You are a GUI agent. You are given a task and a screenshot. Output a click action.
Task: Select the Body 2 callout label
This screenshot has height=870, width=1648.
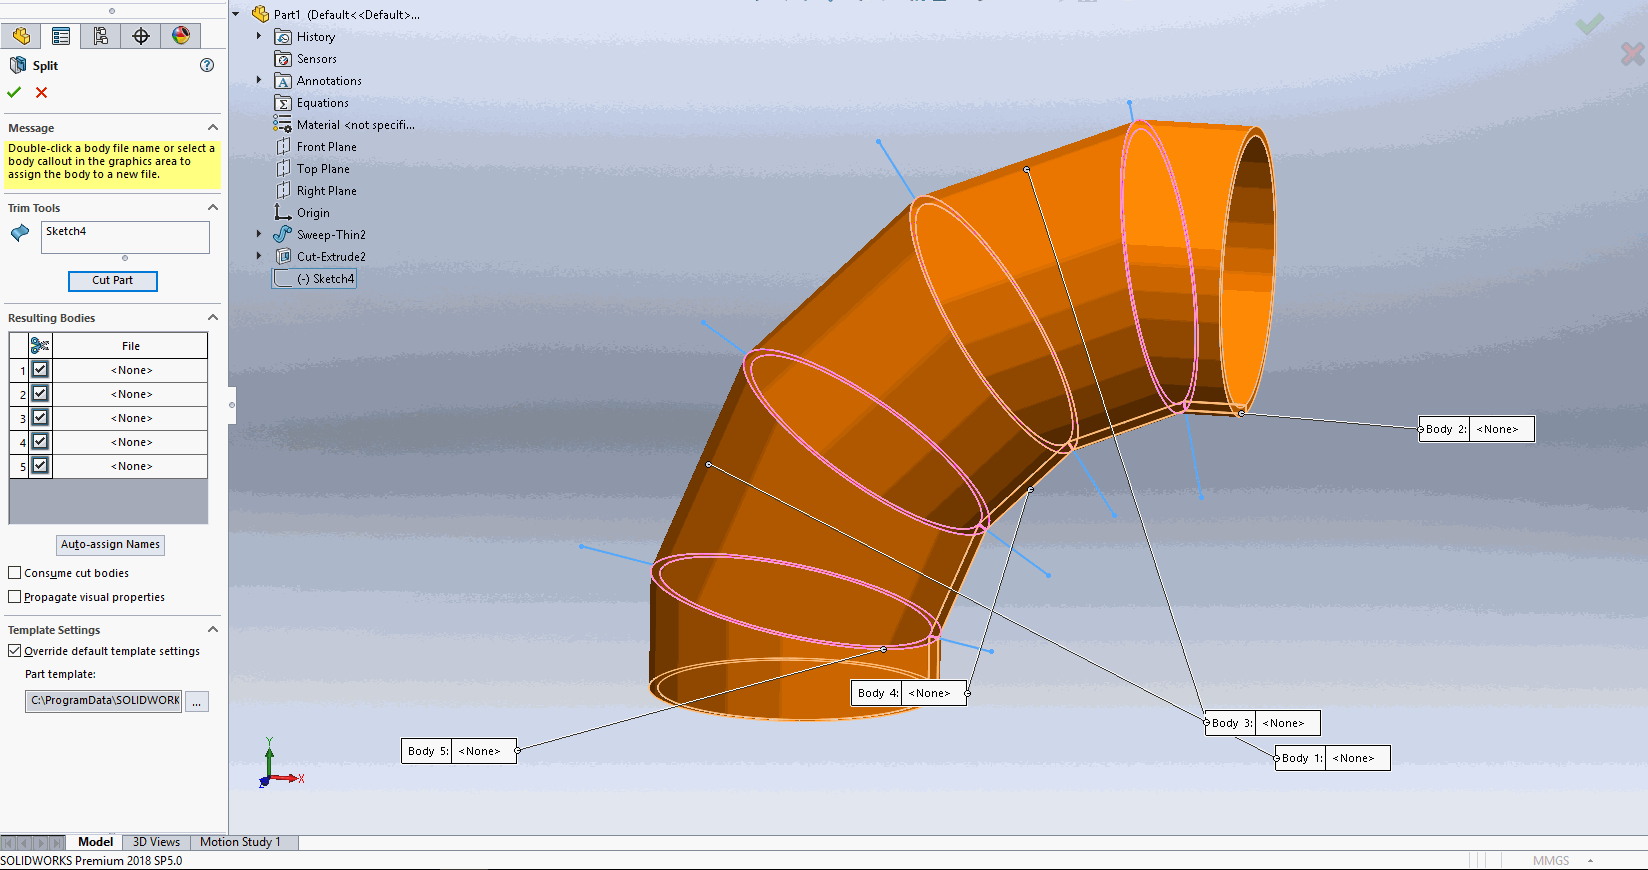[x=1444, y=429]
